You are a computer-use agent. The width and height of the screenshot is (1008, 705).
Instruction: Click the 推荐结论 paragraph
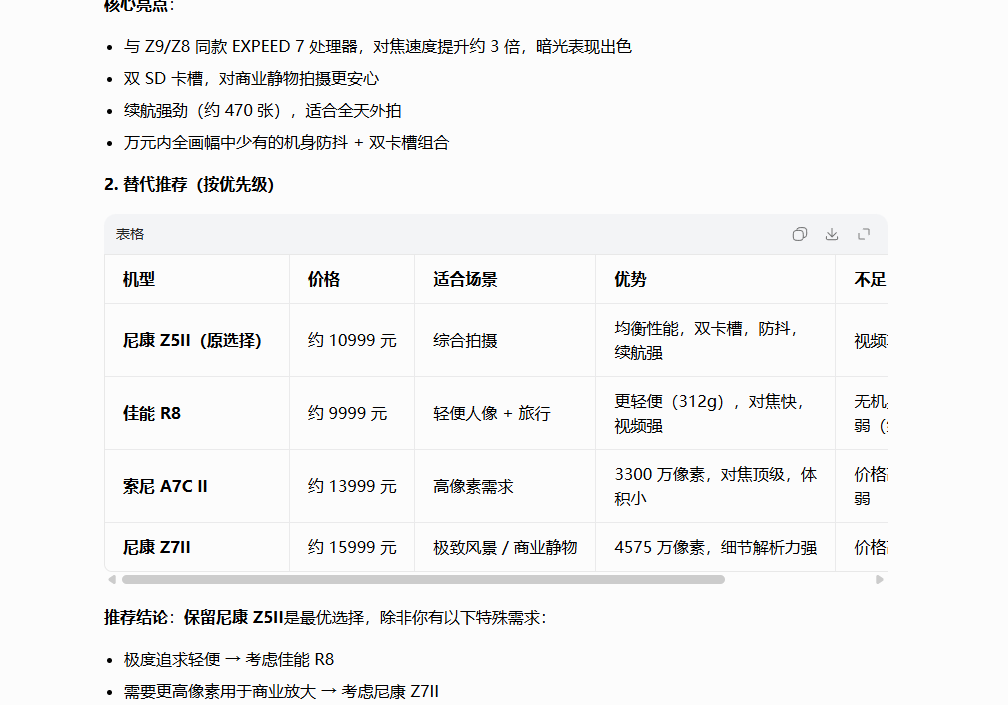click(x=325, y=618)
